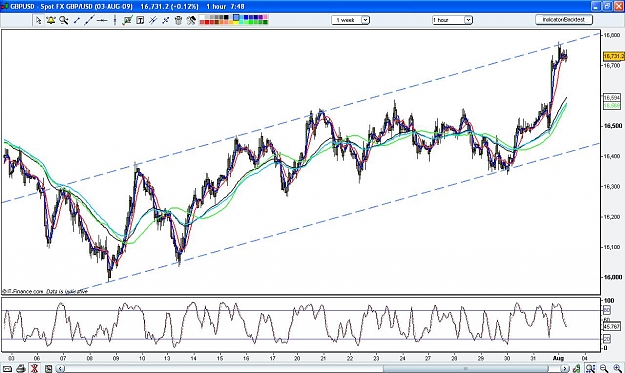Image resolution: width=625 pixels, height=373 pixels.
Task: Open the indicators chart icon with checkmark
Action: (x=128, y=20)
